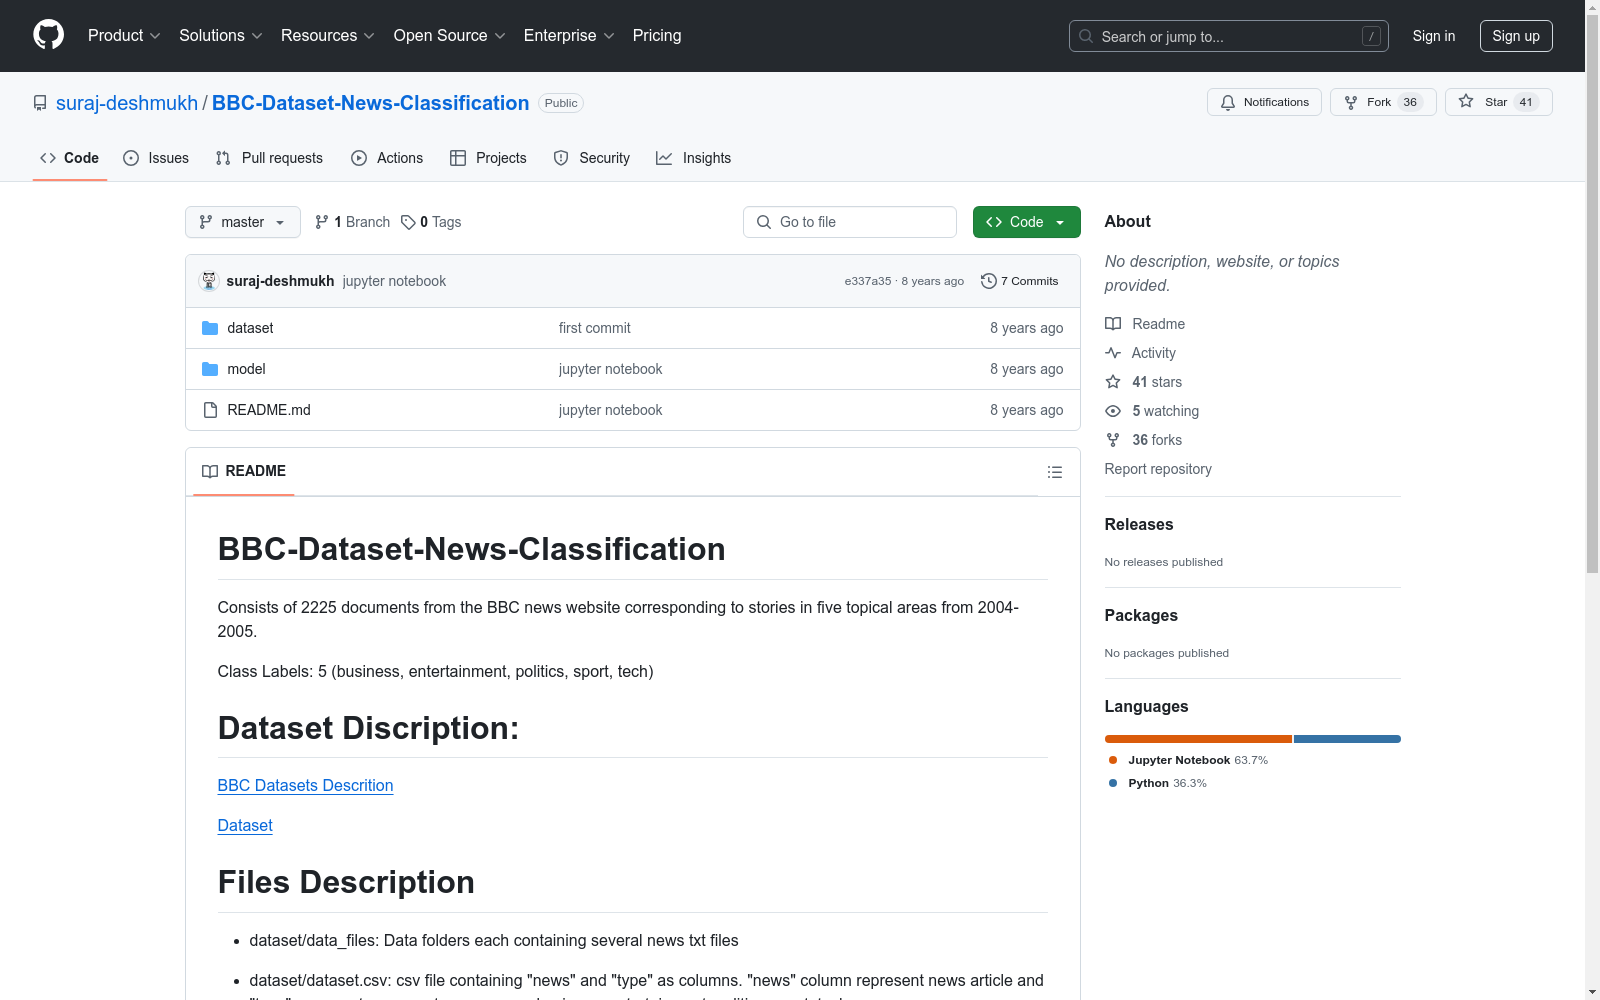Click the suraj-deshmukh avatar in commit row
Image resolution: width=1600 pixels, height=1000 pixels.
click(209, 281)
